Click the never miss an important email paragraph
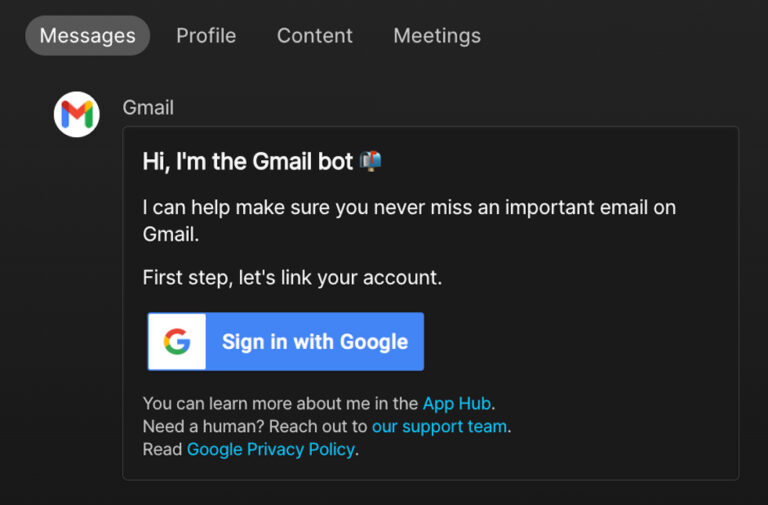Image resolution: width=768 pixels, height=505 pixels. (x=408, y=209)
